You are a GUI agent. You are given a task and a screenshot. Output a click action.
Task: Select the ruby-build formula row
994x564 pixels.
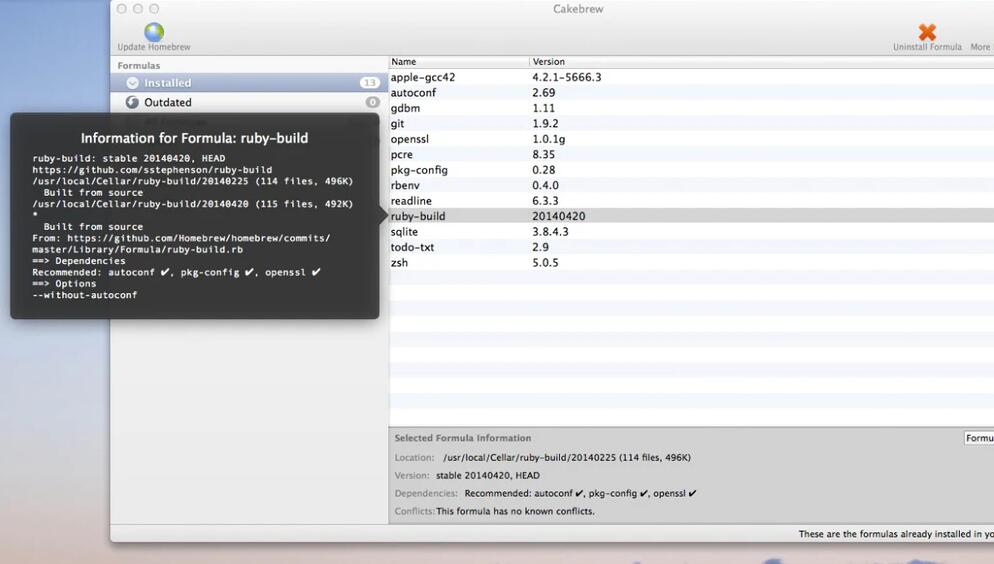pos(691,216)
